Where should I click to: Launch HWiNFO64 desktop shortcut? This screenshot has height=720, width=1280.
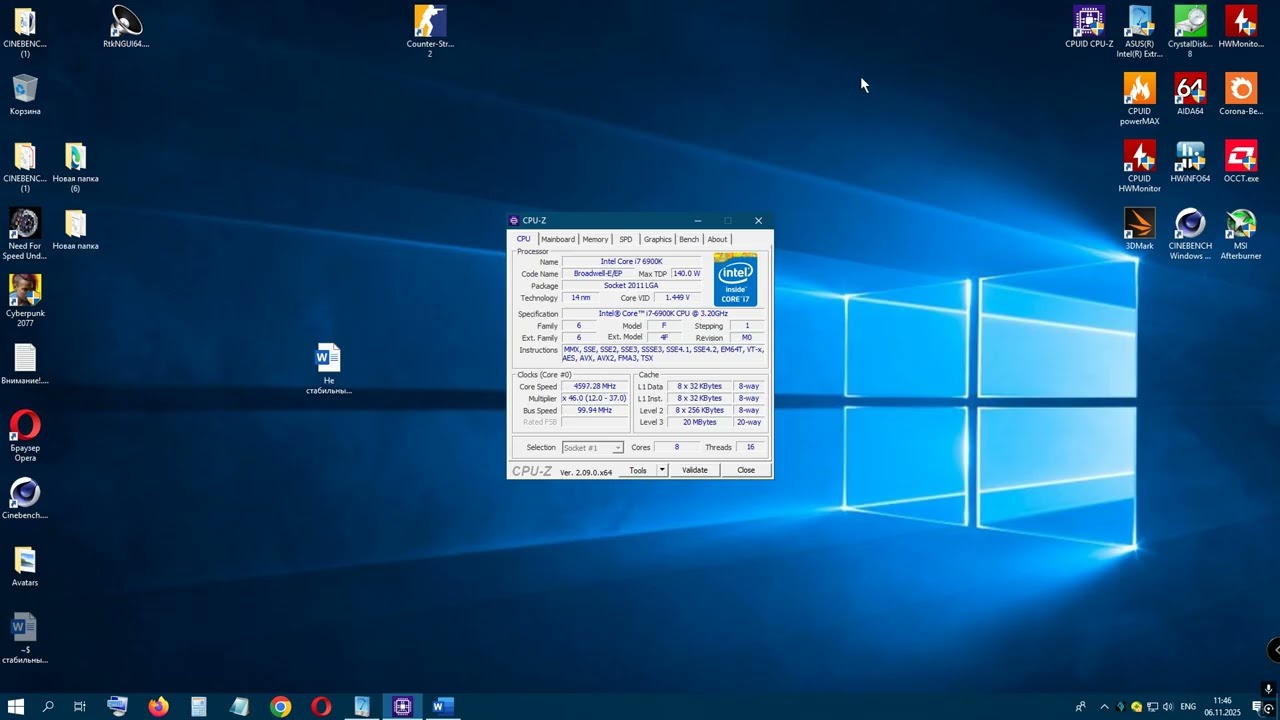[1190, 162]
